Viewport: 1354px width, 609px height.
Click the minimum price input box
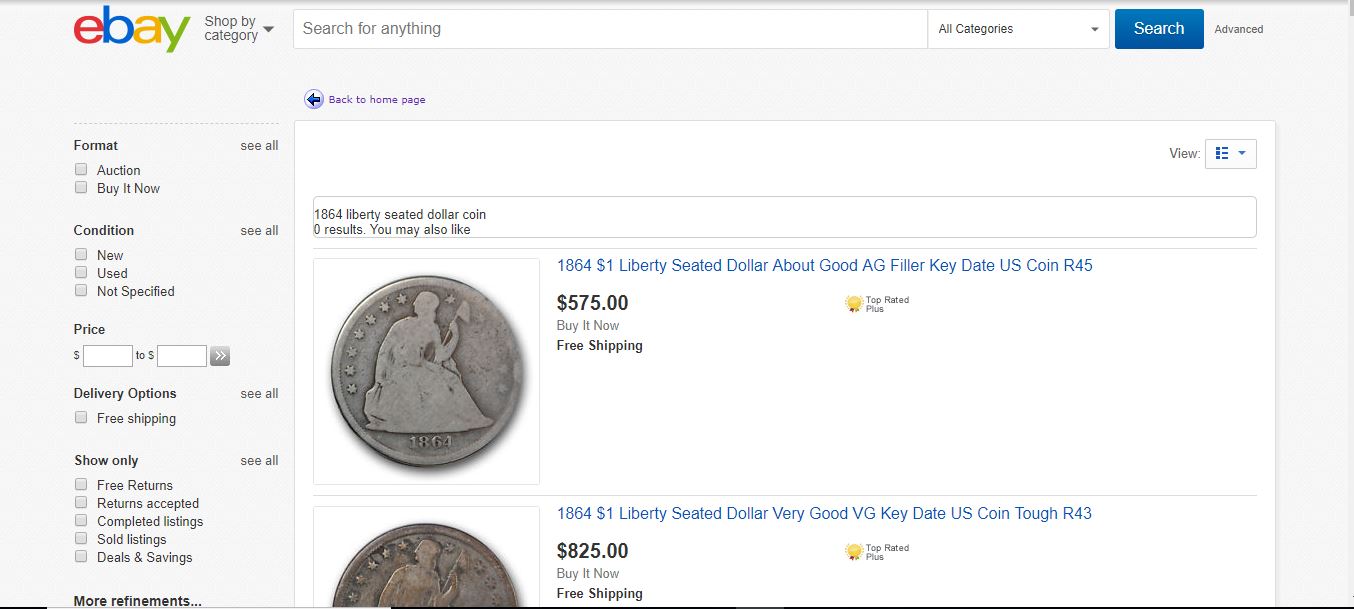pyautogui.click(x=108, y=356)
